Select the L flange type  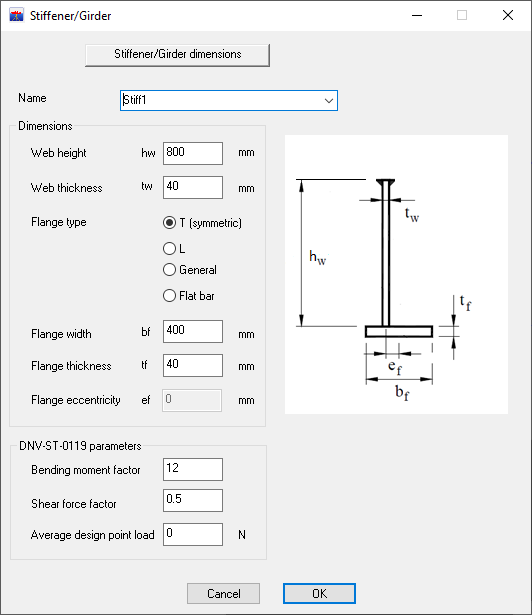174,248
